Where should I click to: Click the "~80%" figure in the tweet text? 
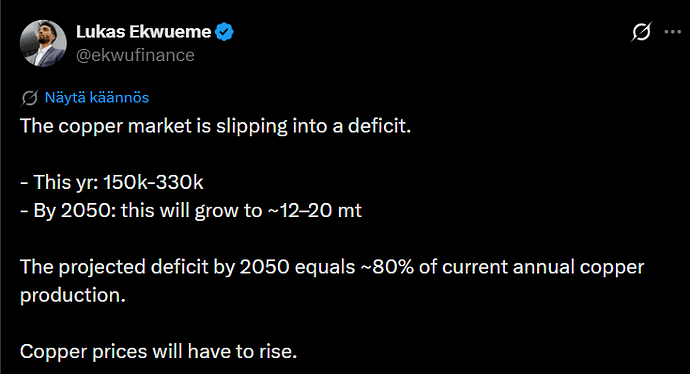pos(387,267)
